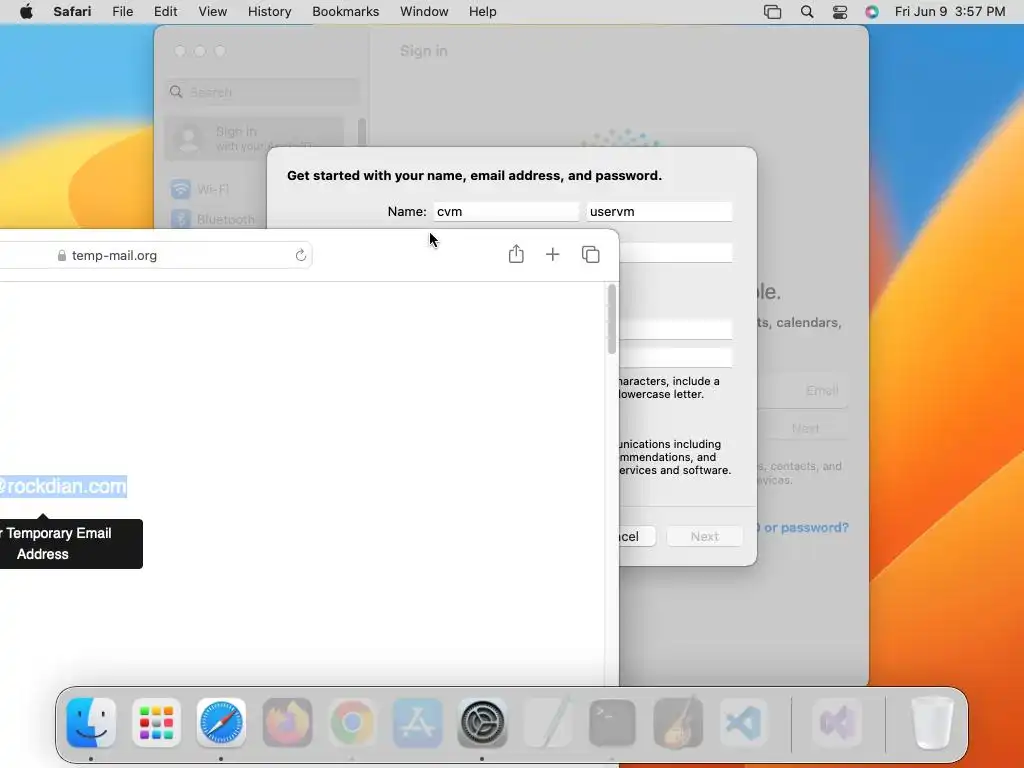Image resolution: width=1024 pixels, height=768 pixels.
Task: Open Visual Studio Code from the Dock
Action: pyautogui.click(x=743, y=722)
